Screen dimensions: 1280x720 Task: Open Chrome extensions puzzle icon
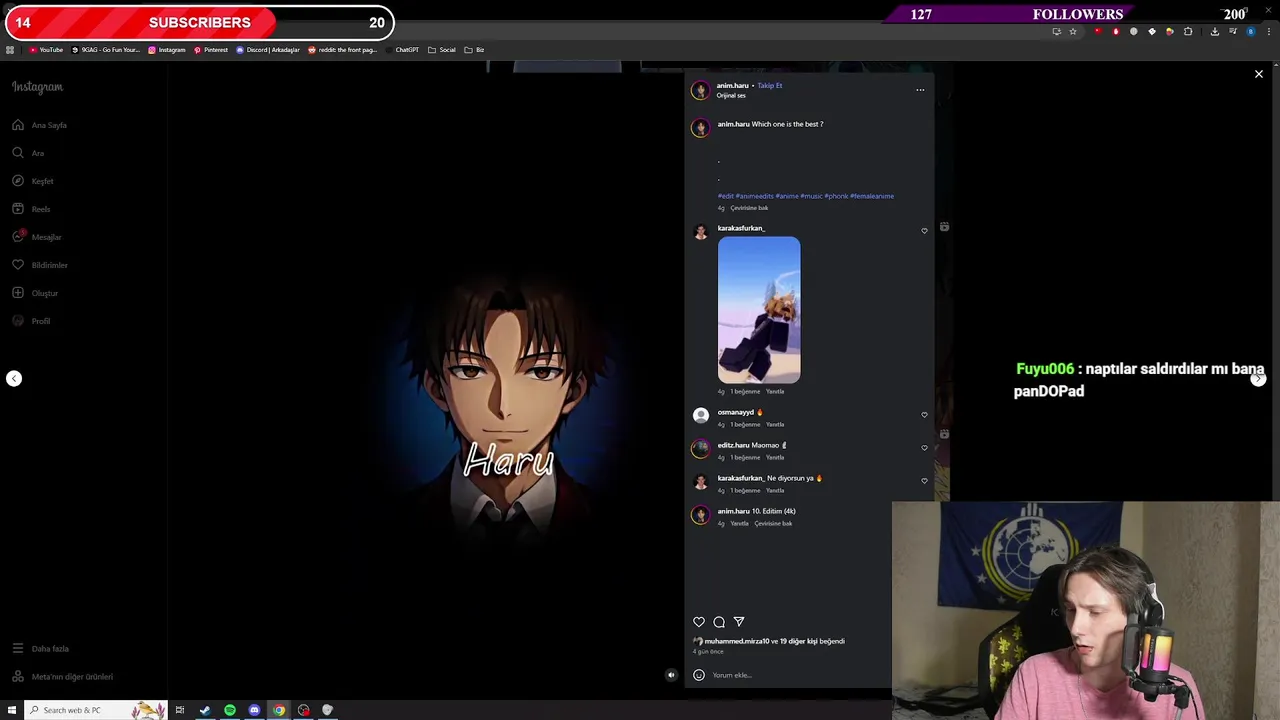1188,32
